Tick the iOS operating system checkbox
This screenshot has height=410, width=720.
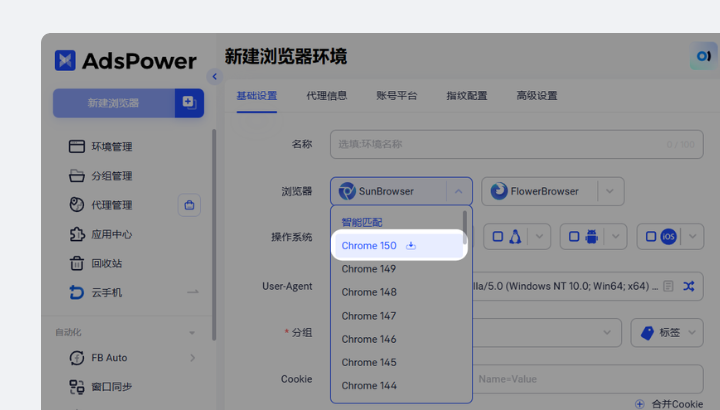point(651,236)
